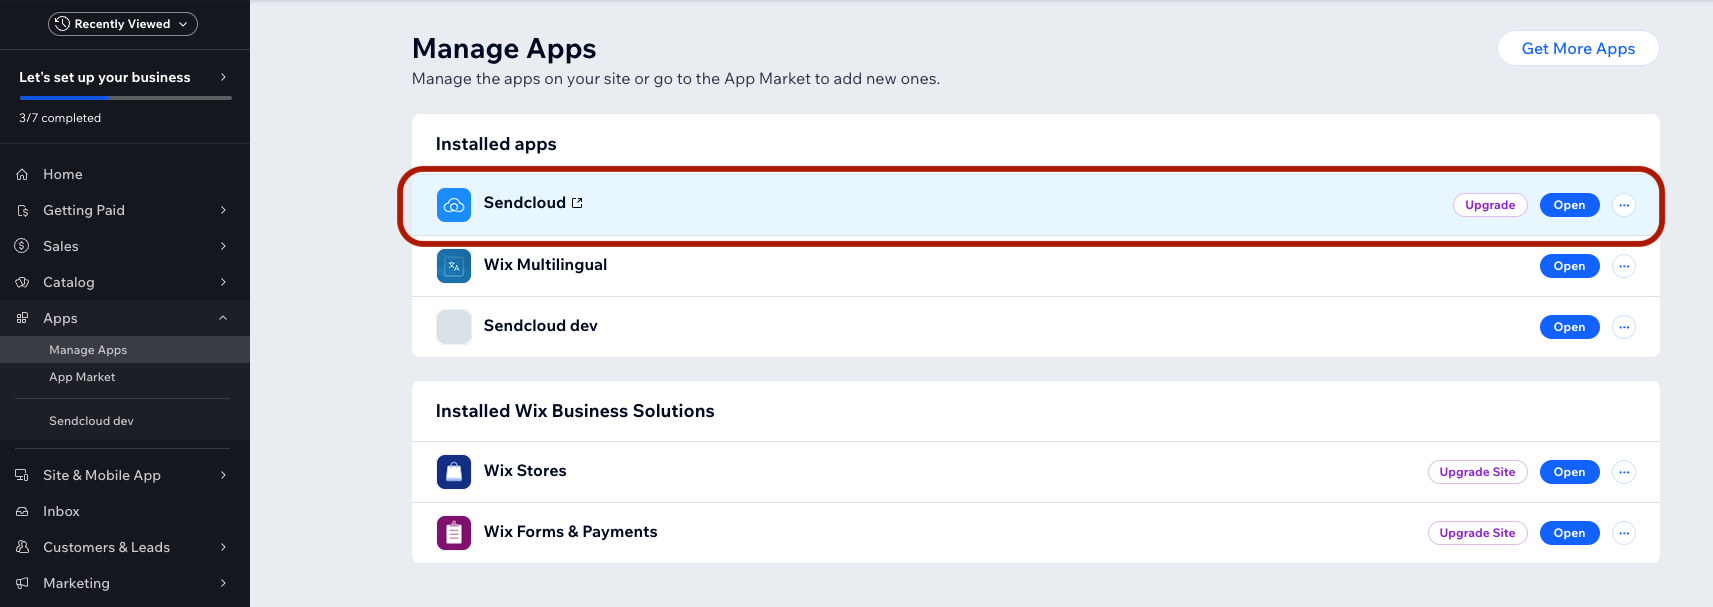Open the Sendcloud dev app
Image resolution: width=1713 pixels, height=607 pixels.
click(x=1569, y=327)
